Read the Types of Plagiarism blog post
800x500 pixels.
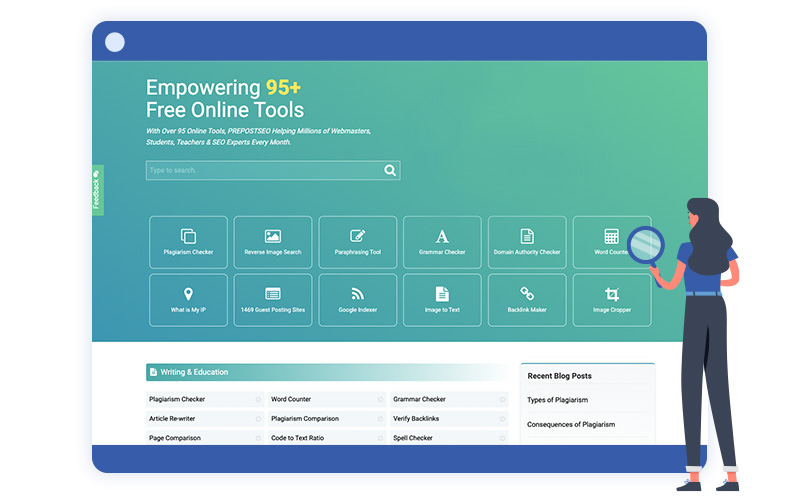tap(557, 400)
